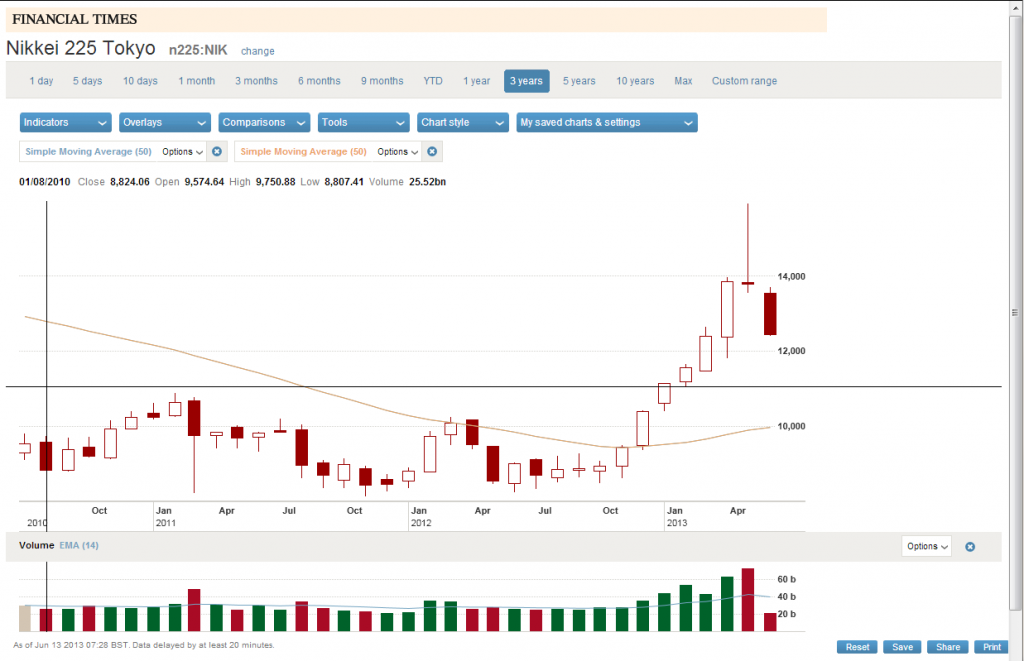The width and height of the screenshot is (1024, 661).
Task: Click the Financial Times logo
Action: (x=74, y=20)
